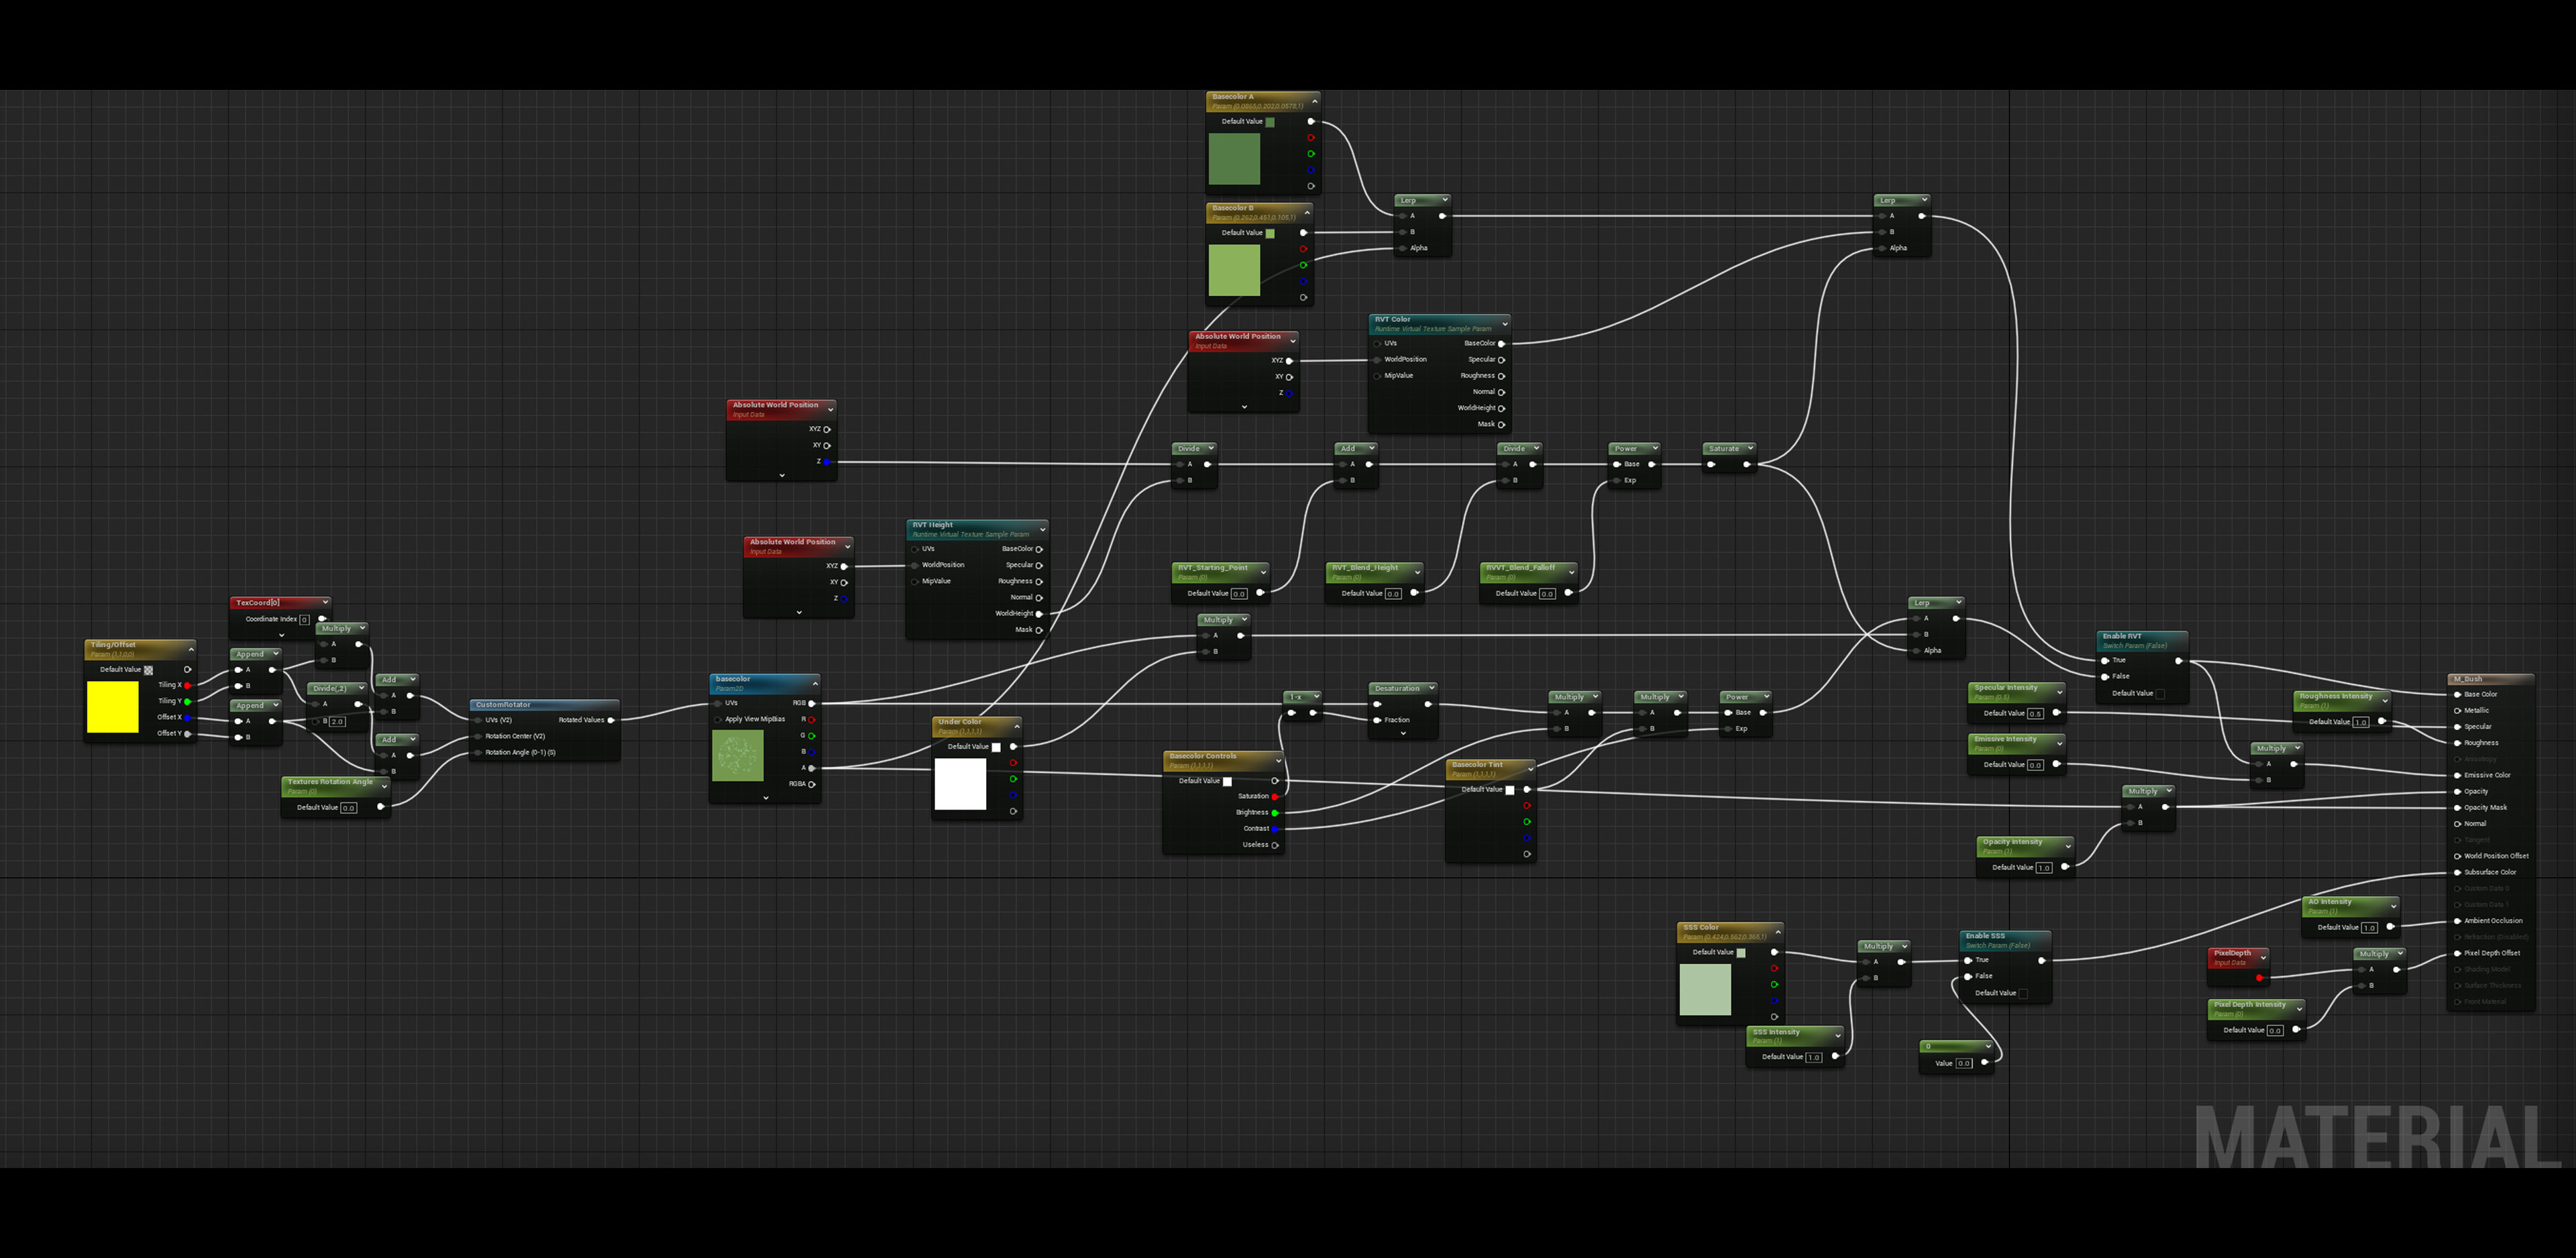The width and height of the screenshot is (2576, 1258).
Task: Click the Pixel Depth Offset pin on M_Bush
Action: tap(2457, 953)
